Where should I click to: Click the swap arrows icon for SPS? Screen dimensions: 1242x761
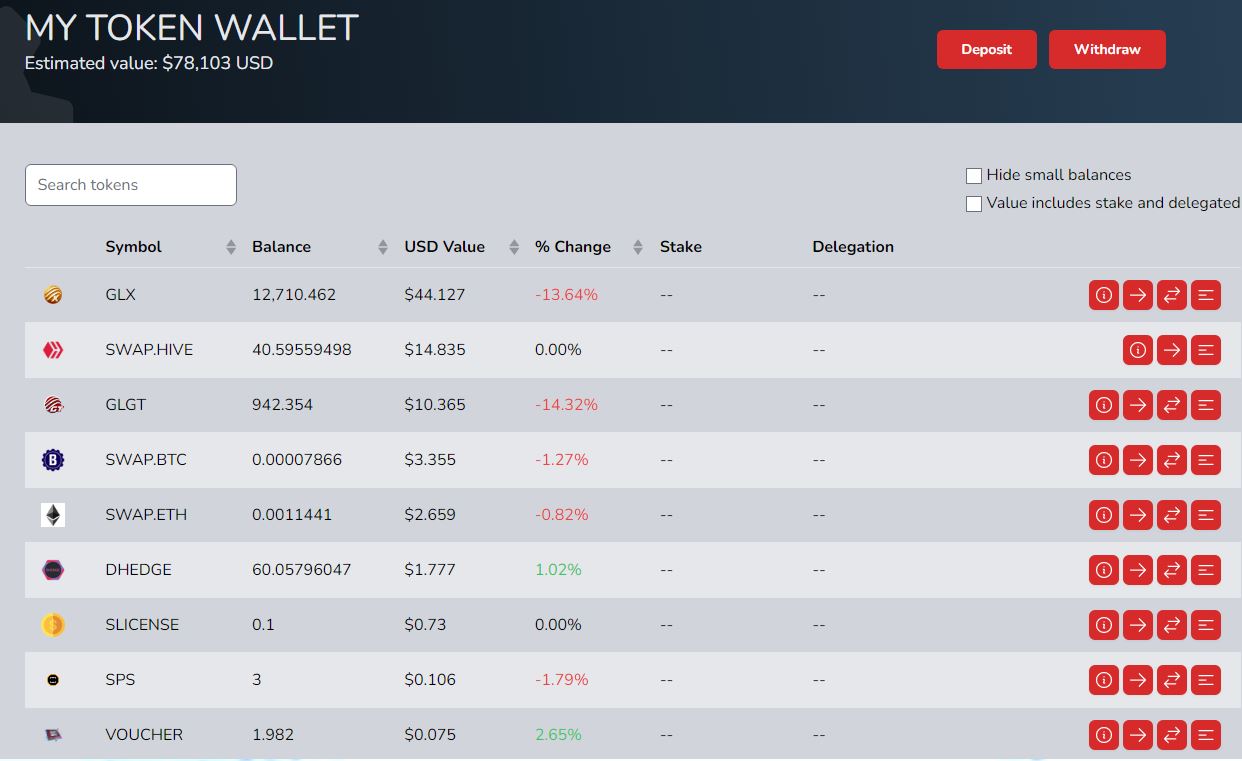[1172, 680]
